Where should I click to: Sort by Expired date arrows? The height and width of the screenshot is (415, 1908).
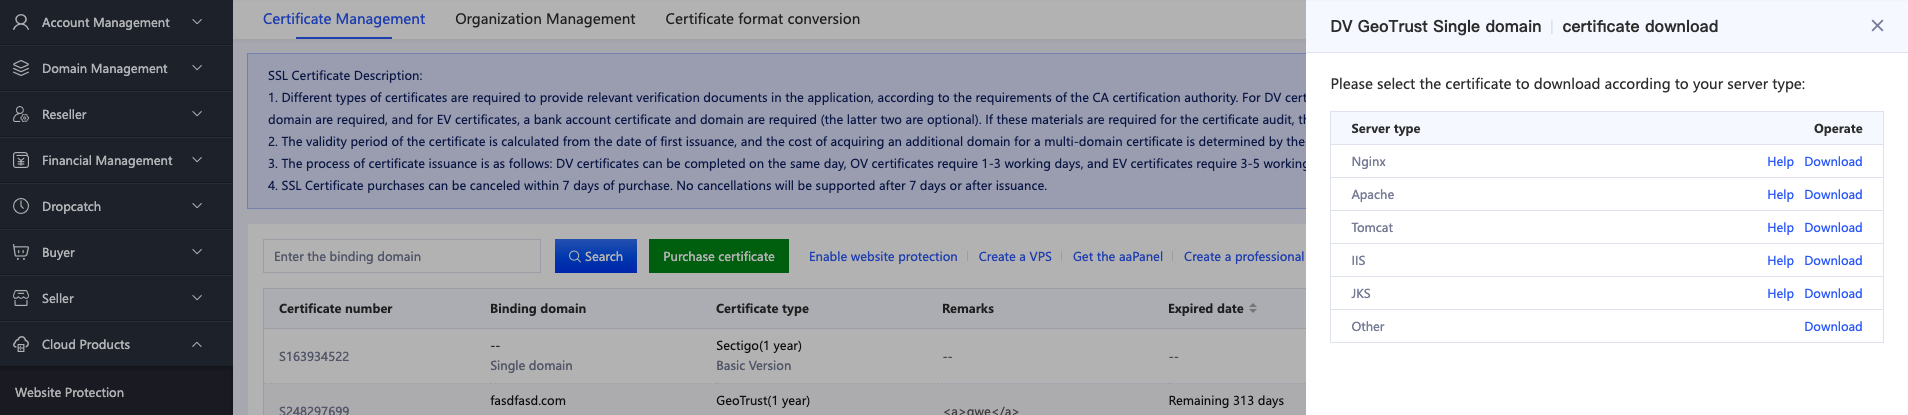pos(1253,308)
